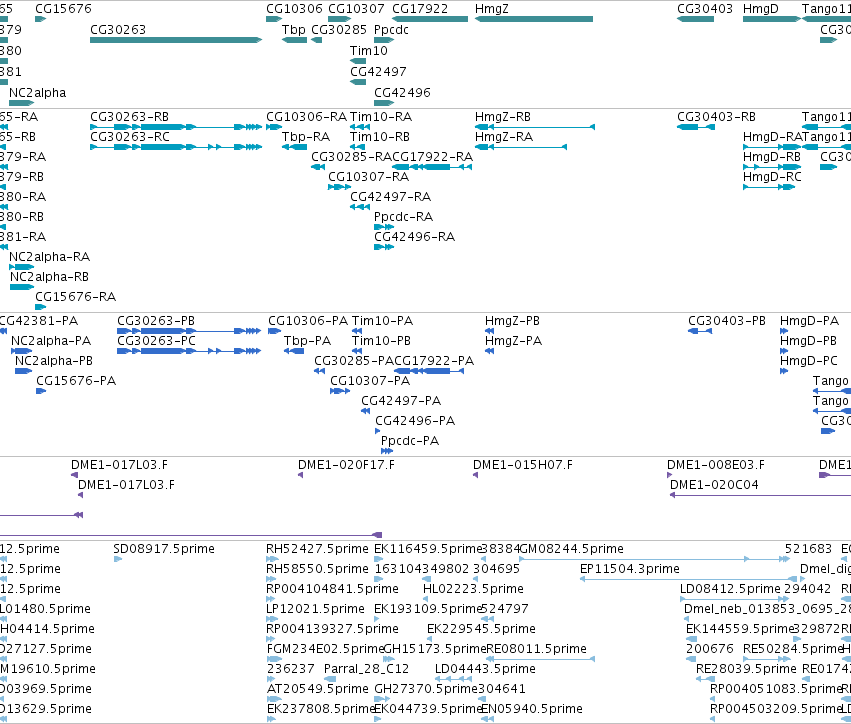
Task: Click the HmgD-PA protein label
Action: (809, 321)
